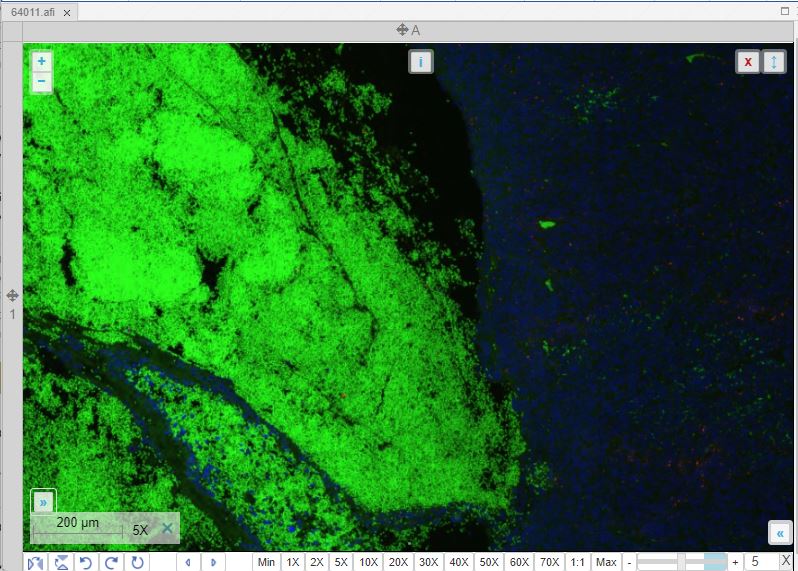Flip the image horizontally
The image size is (798, 571).
coord(35,562)
